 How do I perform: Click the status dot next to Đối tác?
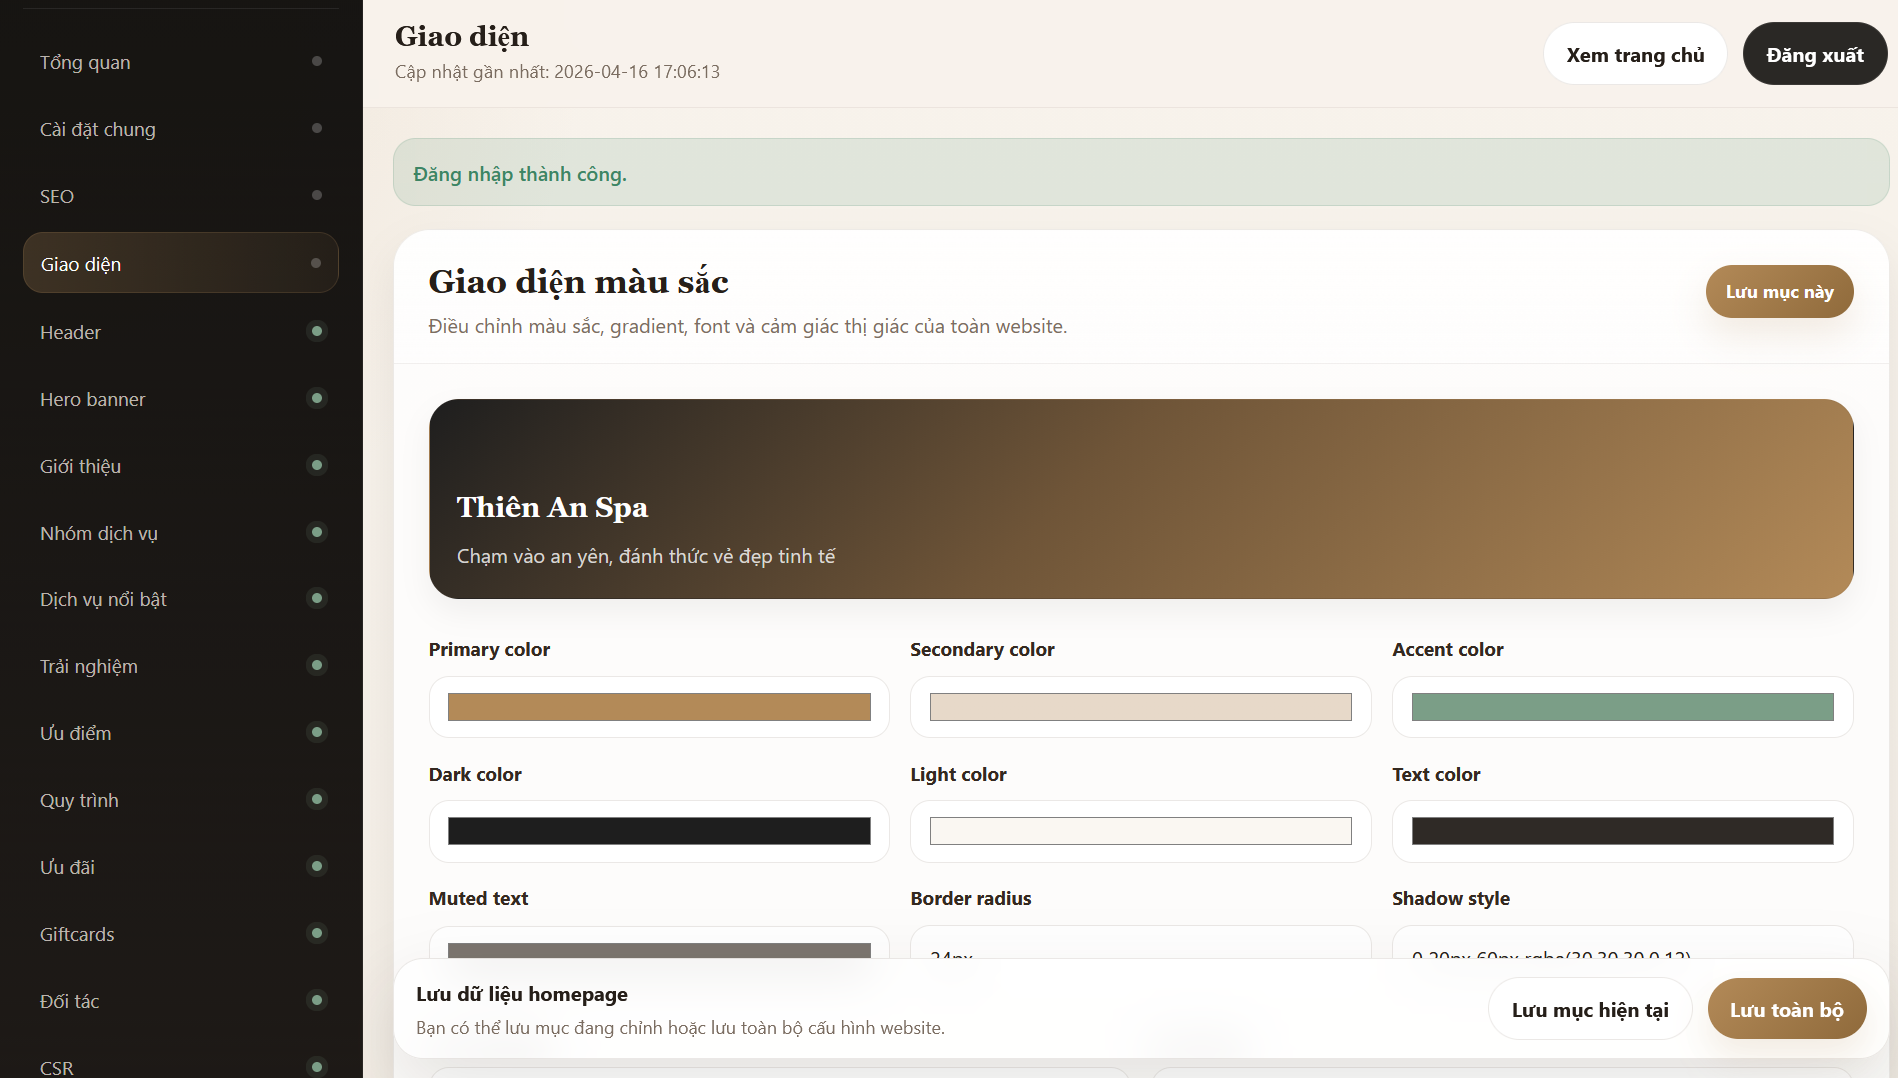[317, 1000]
